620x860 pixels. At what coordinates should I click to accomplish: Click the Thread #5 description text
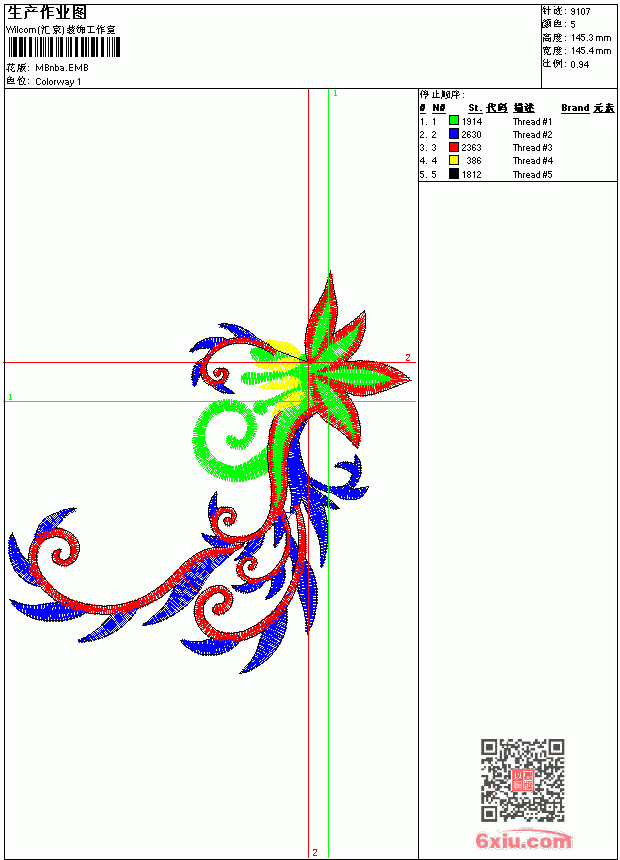tap(532, 174)
